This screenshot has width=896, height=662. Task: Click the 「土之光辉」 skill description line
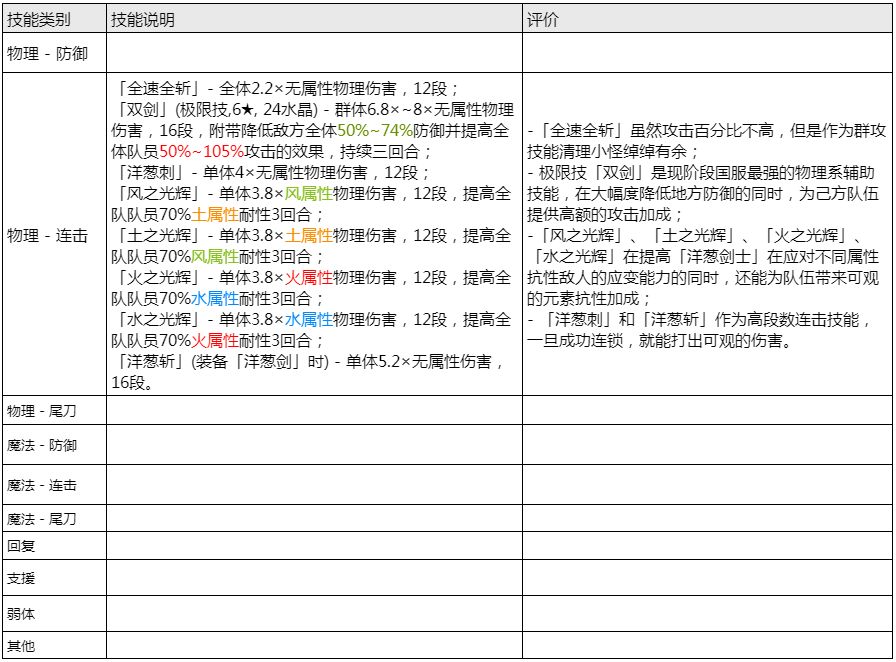coord(311,246)
